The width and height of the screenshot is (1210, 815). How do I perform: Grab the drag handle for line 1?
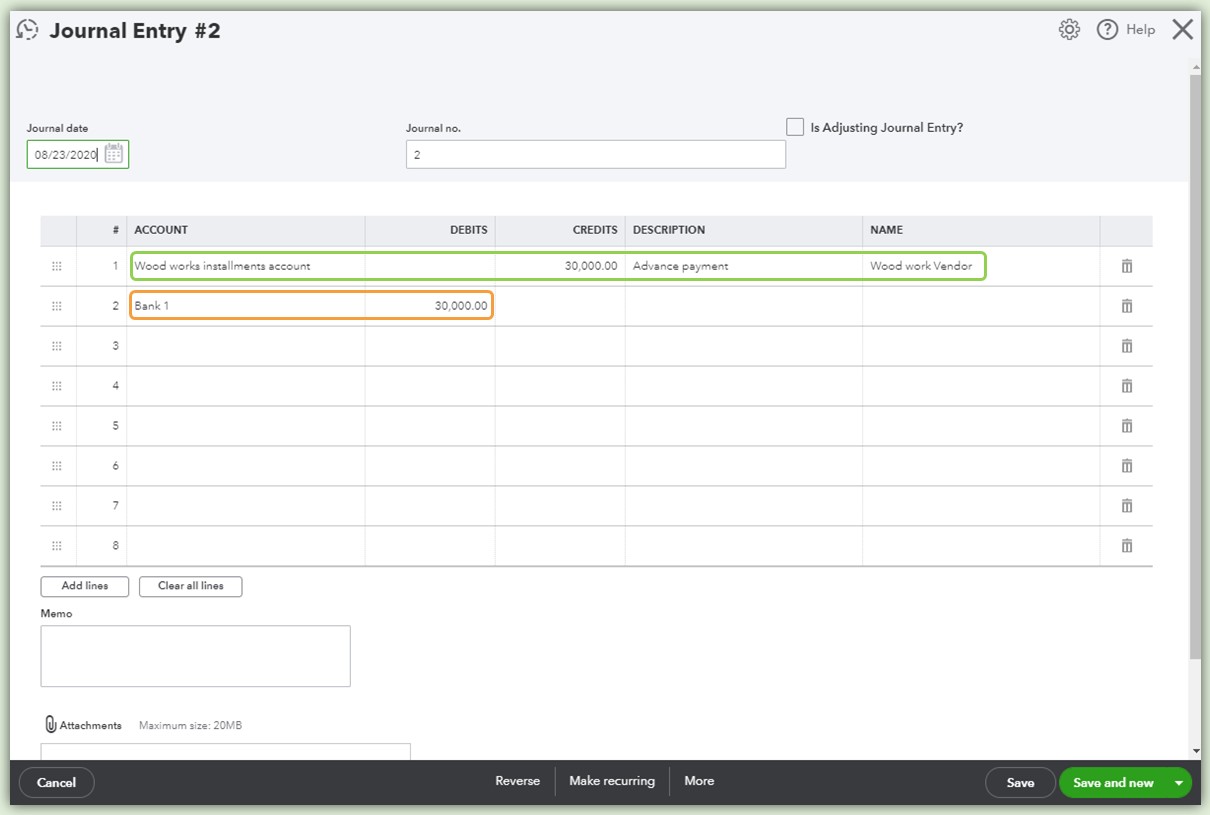[x=57, y=266]
